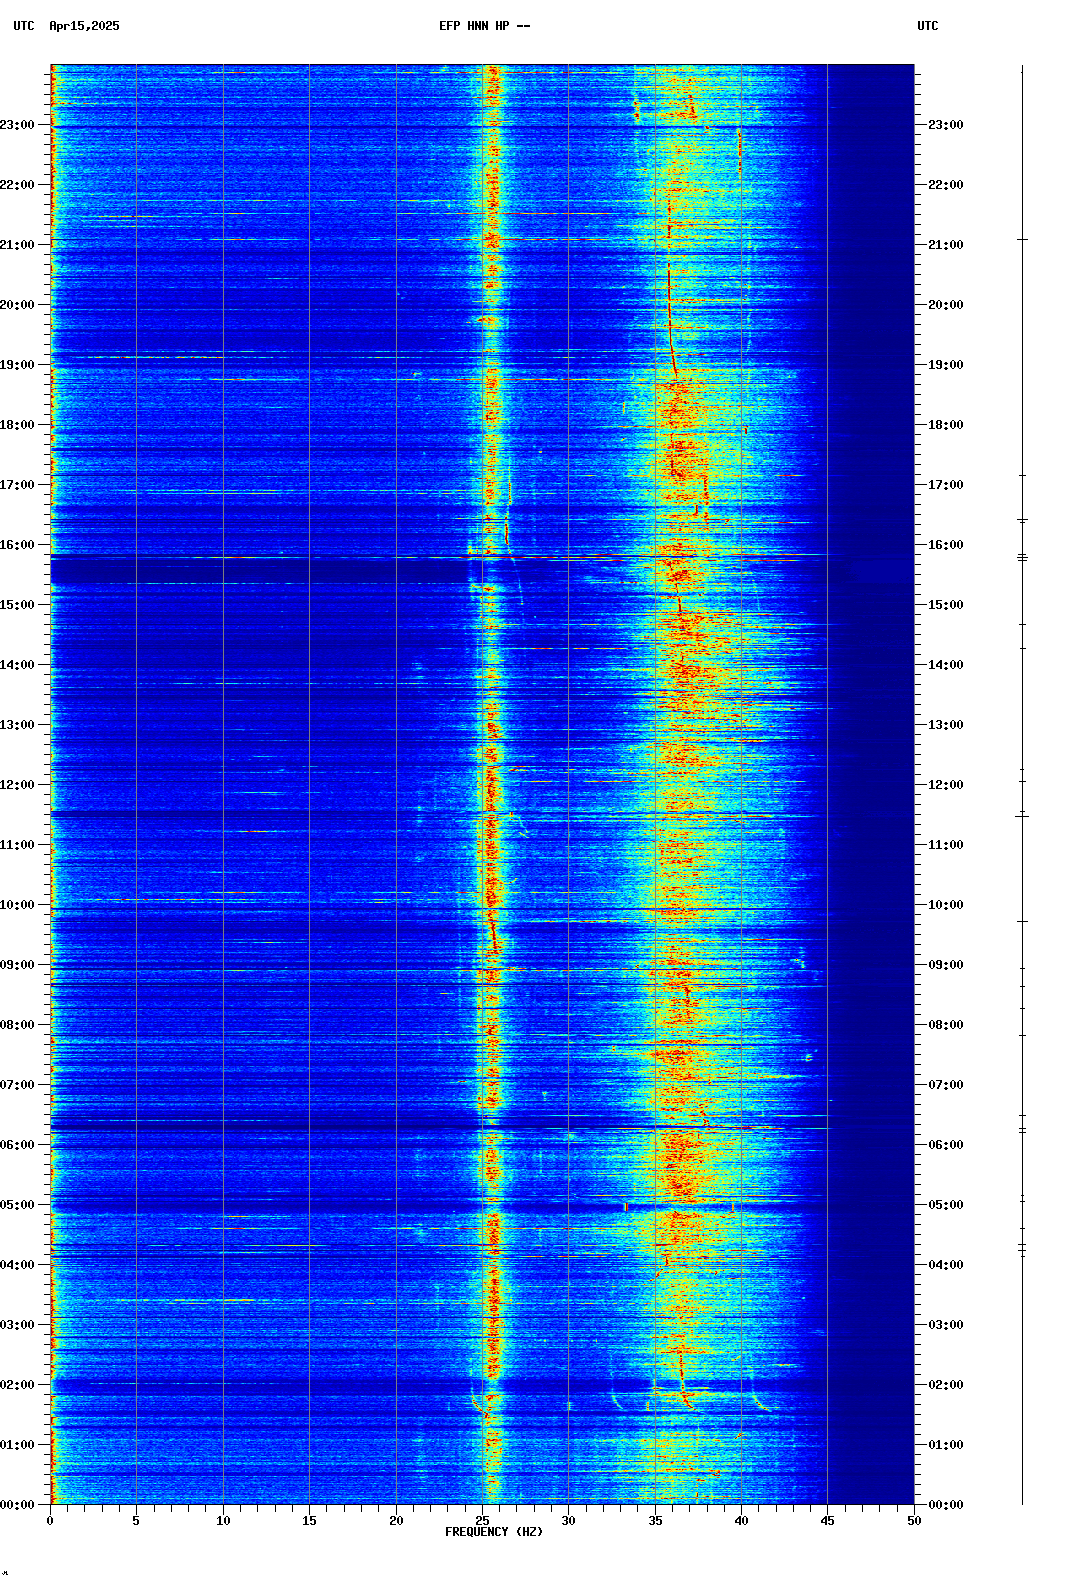
Task: Click the 20 tick on frequency axis
Action: pos(396,1521)
